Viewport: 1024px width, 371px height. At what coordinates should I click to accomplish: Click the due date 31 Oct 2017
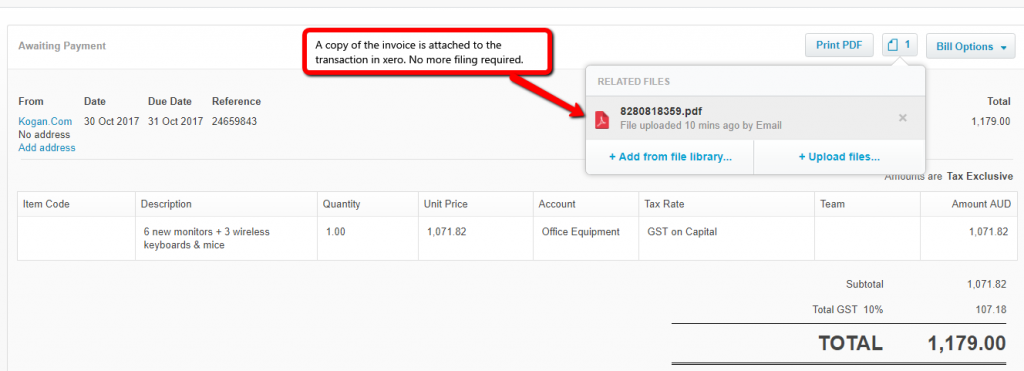click(176, 121)
